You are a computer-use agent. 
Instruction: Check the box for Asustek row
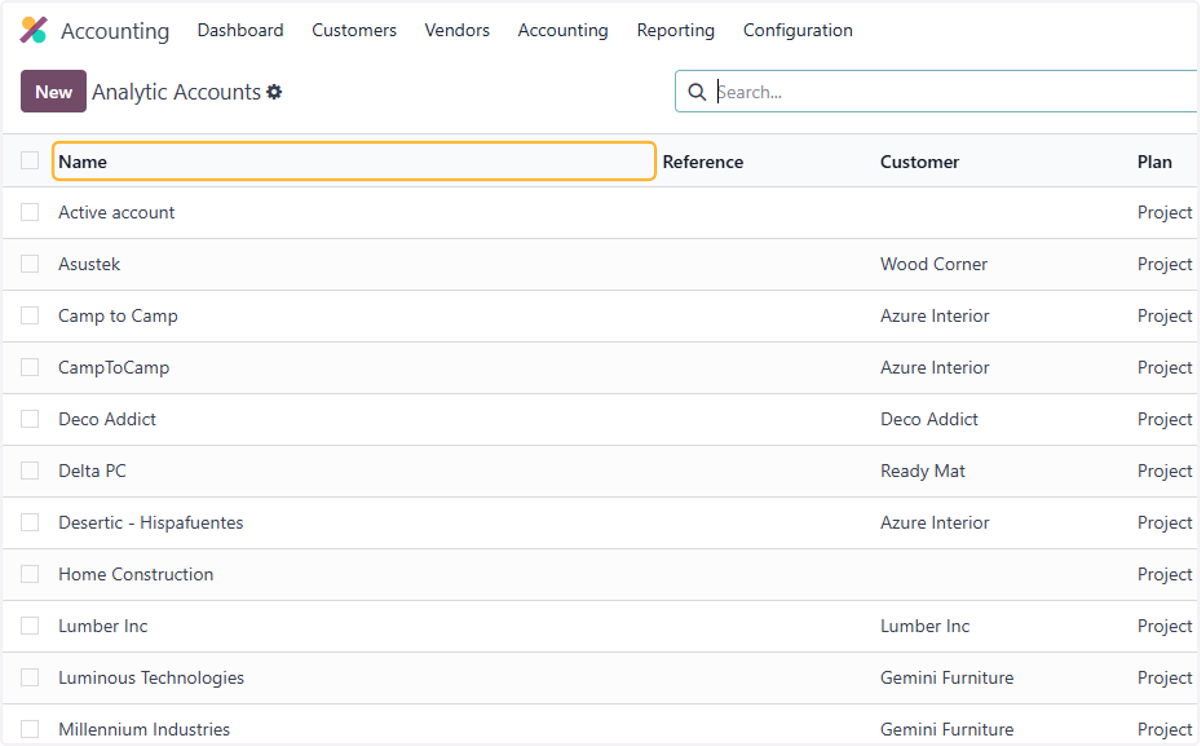(30, 264)
